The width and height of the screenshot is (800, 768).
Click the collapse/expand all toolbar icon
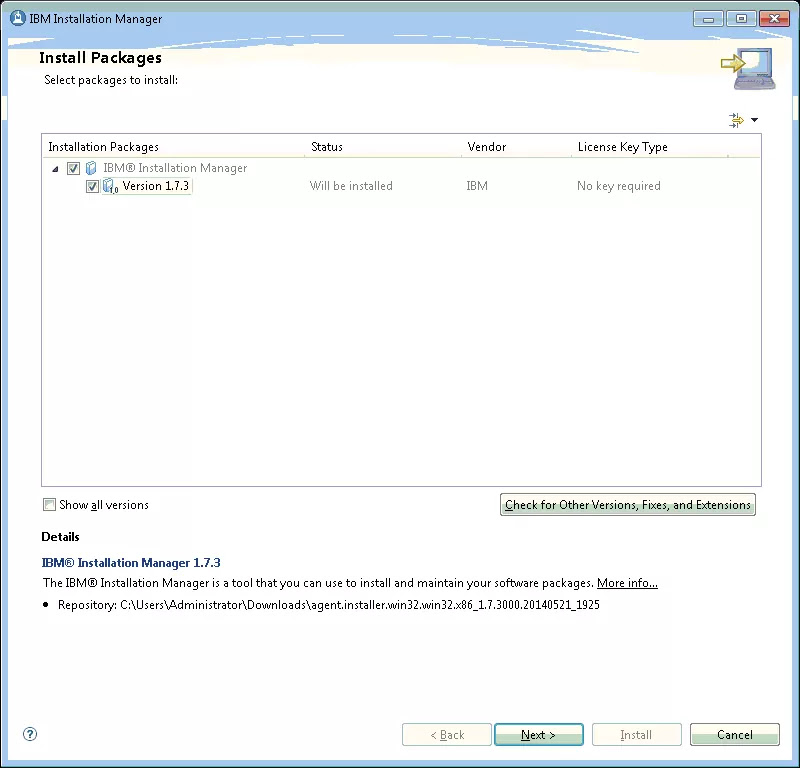[x=736, y=120]
